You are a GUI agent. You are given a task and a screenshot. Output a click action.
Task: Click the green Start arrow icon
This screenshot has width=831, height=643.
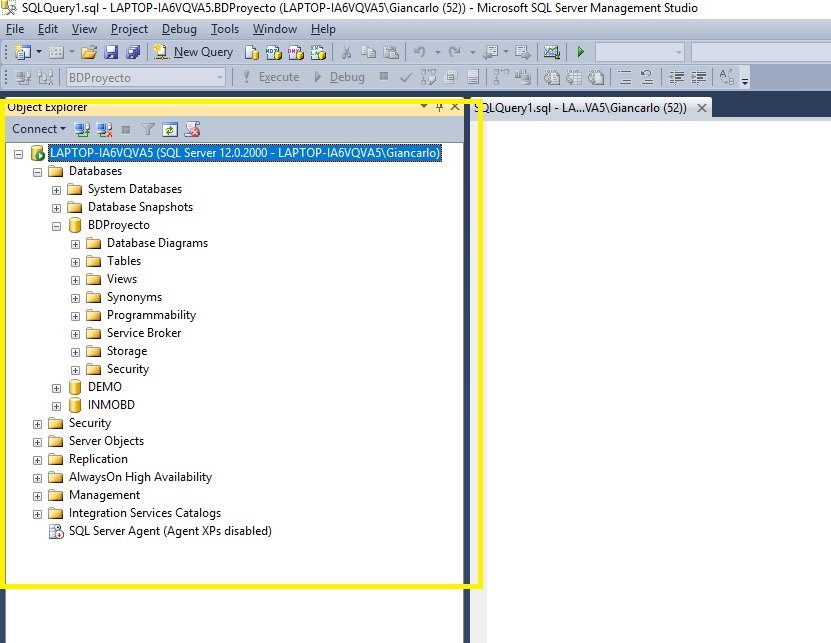[581, 52]
